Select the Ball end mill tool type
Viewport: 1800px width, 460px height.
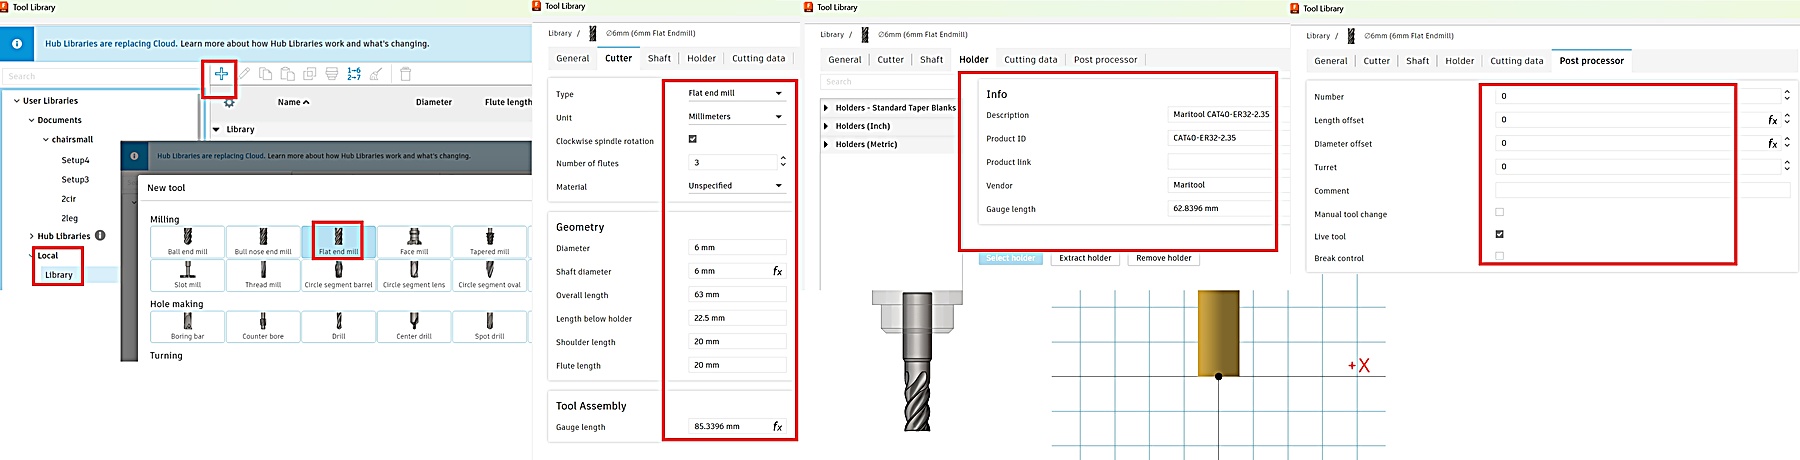coord(188,242)
